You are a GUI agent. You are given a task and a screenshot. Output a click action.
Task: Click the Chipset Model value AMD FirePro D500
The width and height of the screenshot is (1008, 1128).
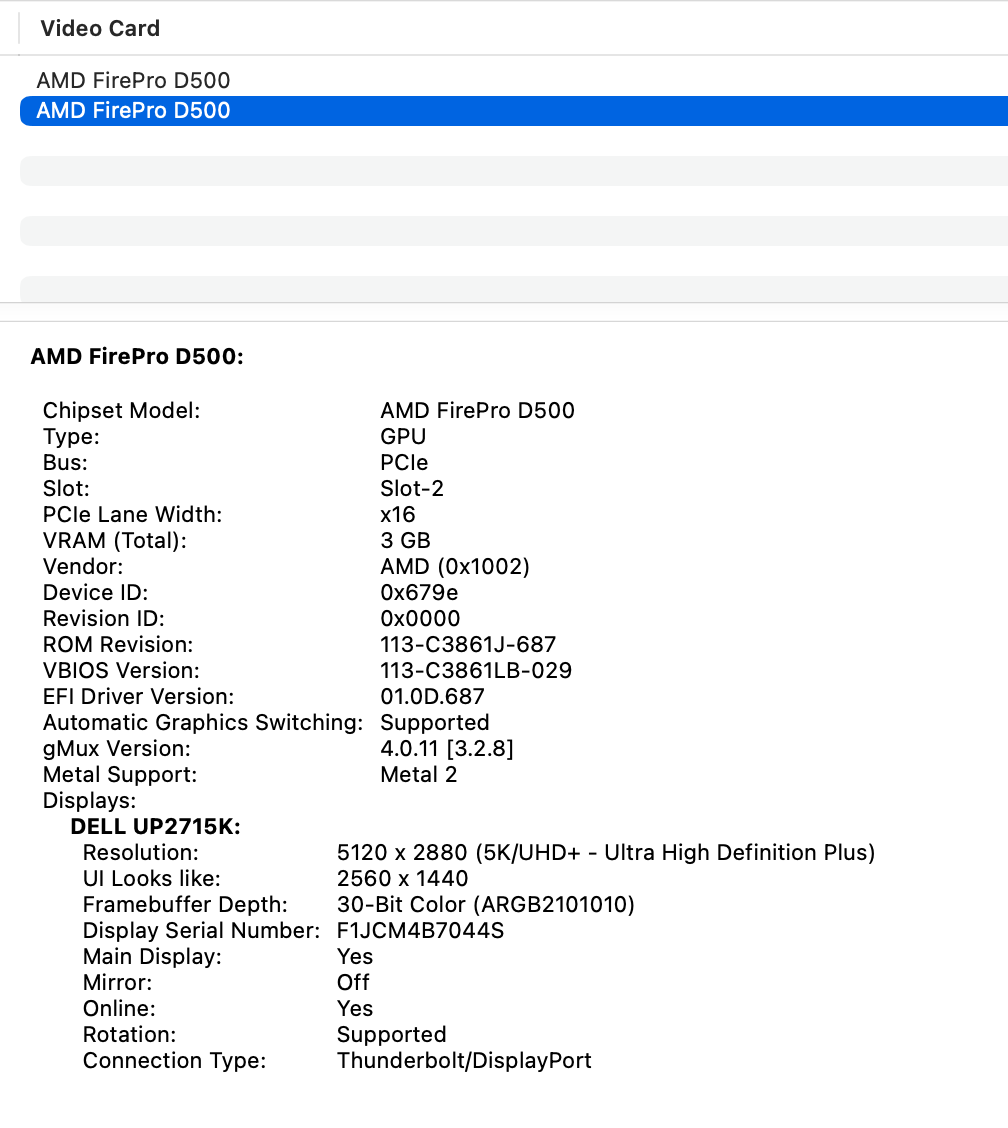click(477, 411)
